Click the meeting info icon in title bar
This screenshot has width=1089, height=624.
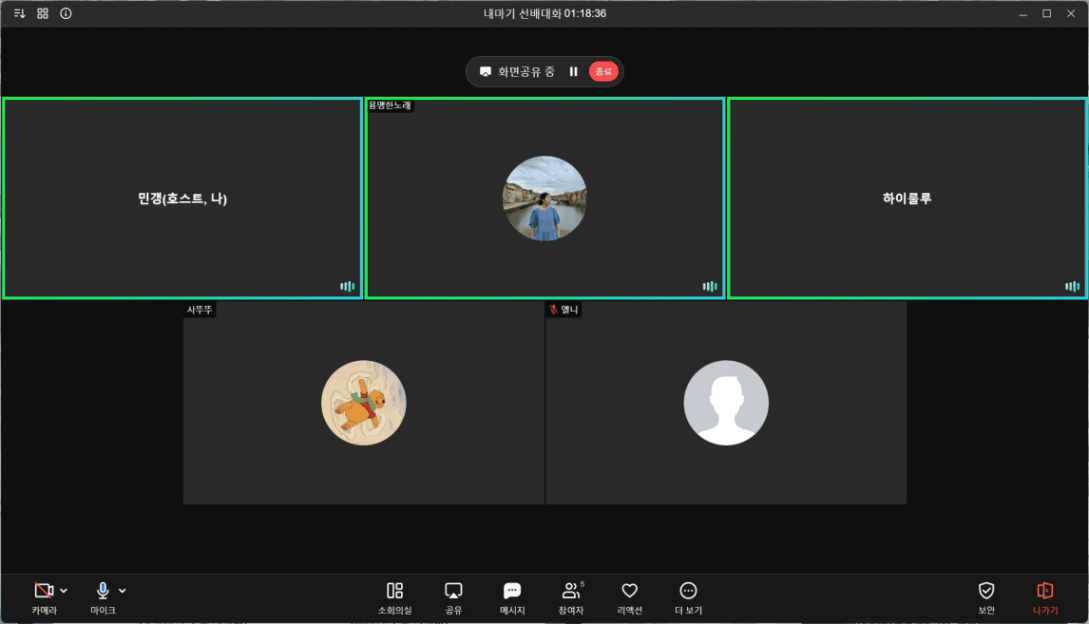[x=66, y=14]
